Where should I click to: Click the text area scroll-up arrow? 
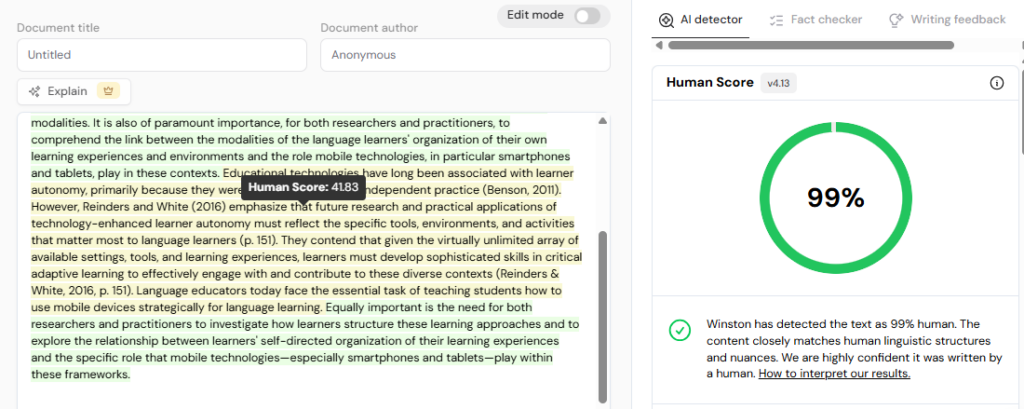(602, 121)
